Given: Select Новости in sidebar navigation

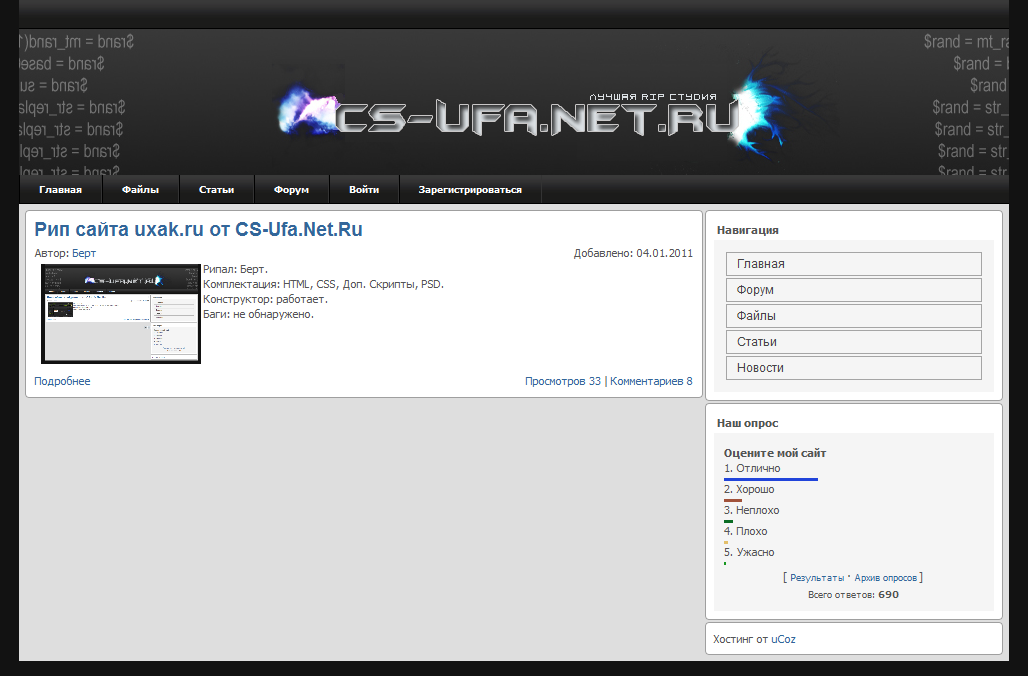Looking at the screenshot, I should pyautogui.click(x=853, y=368).
